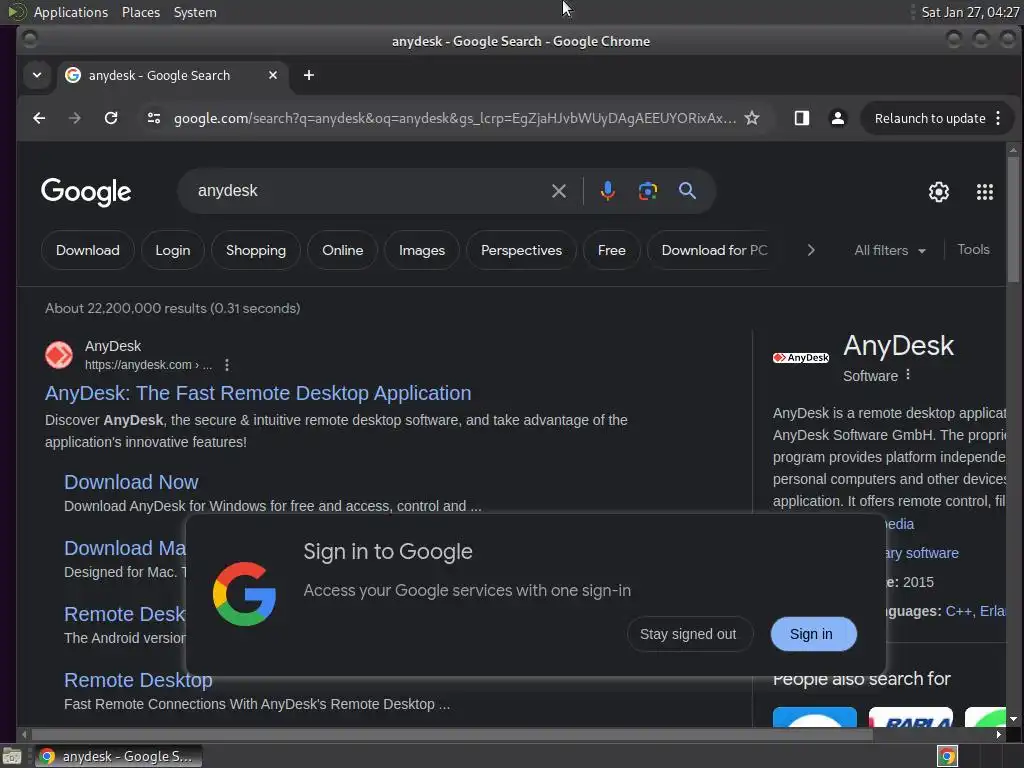This screenshot has width=1024, height=768.
Task: Click the scroll down arrow
Action: [1013, 719]
